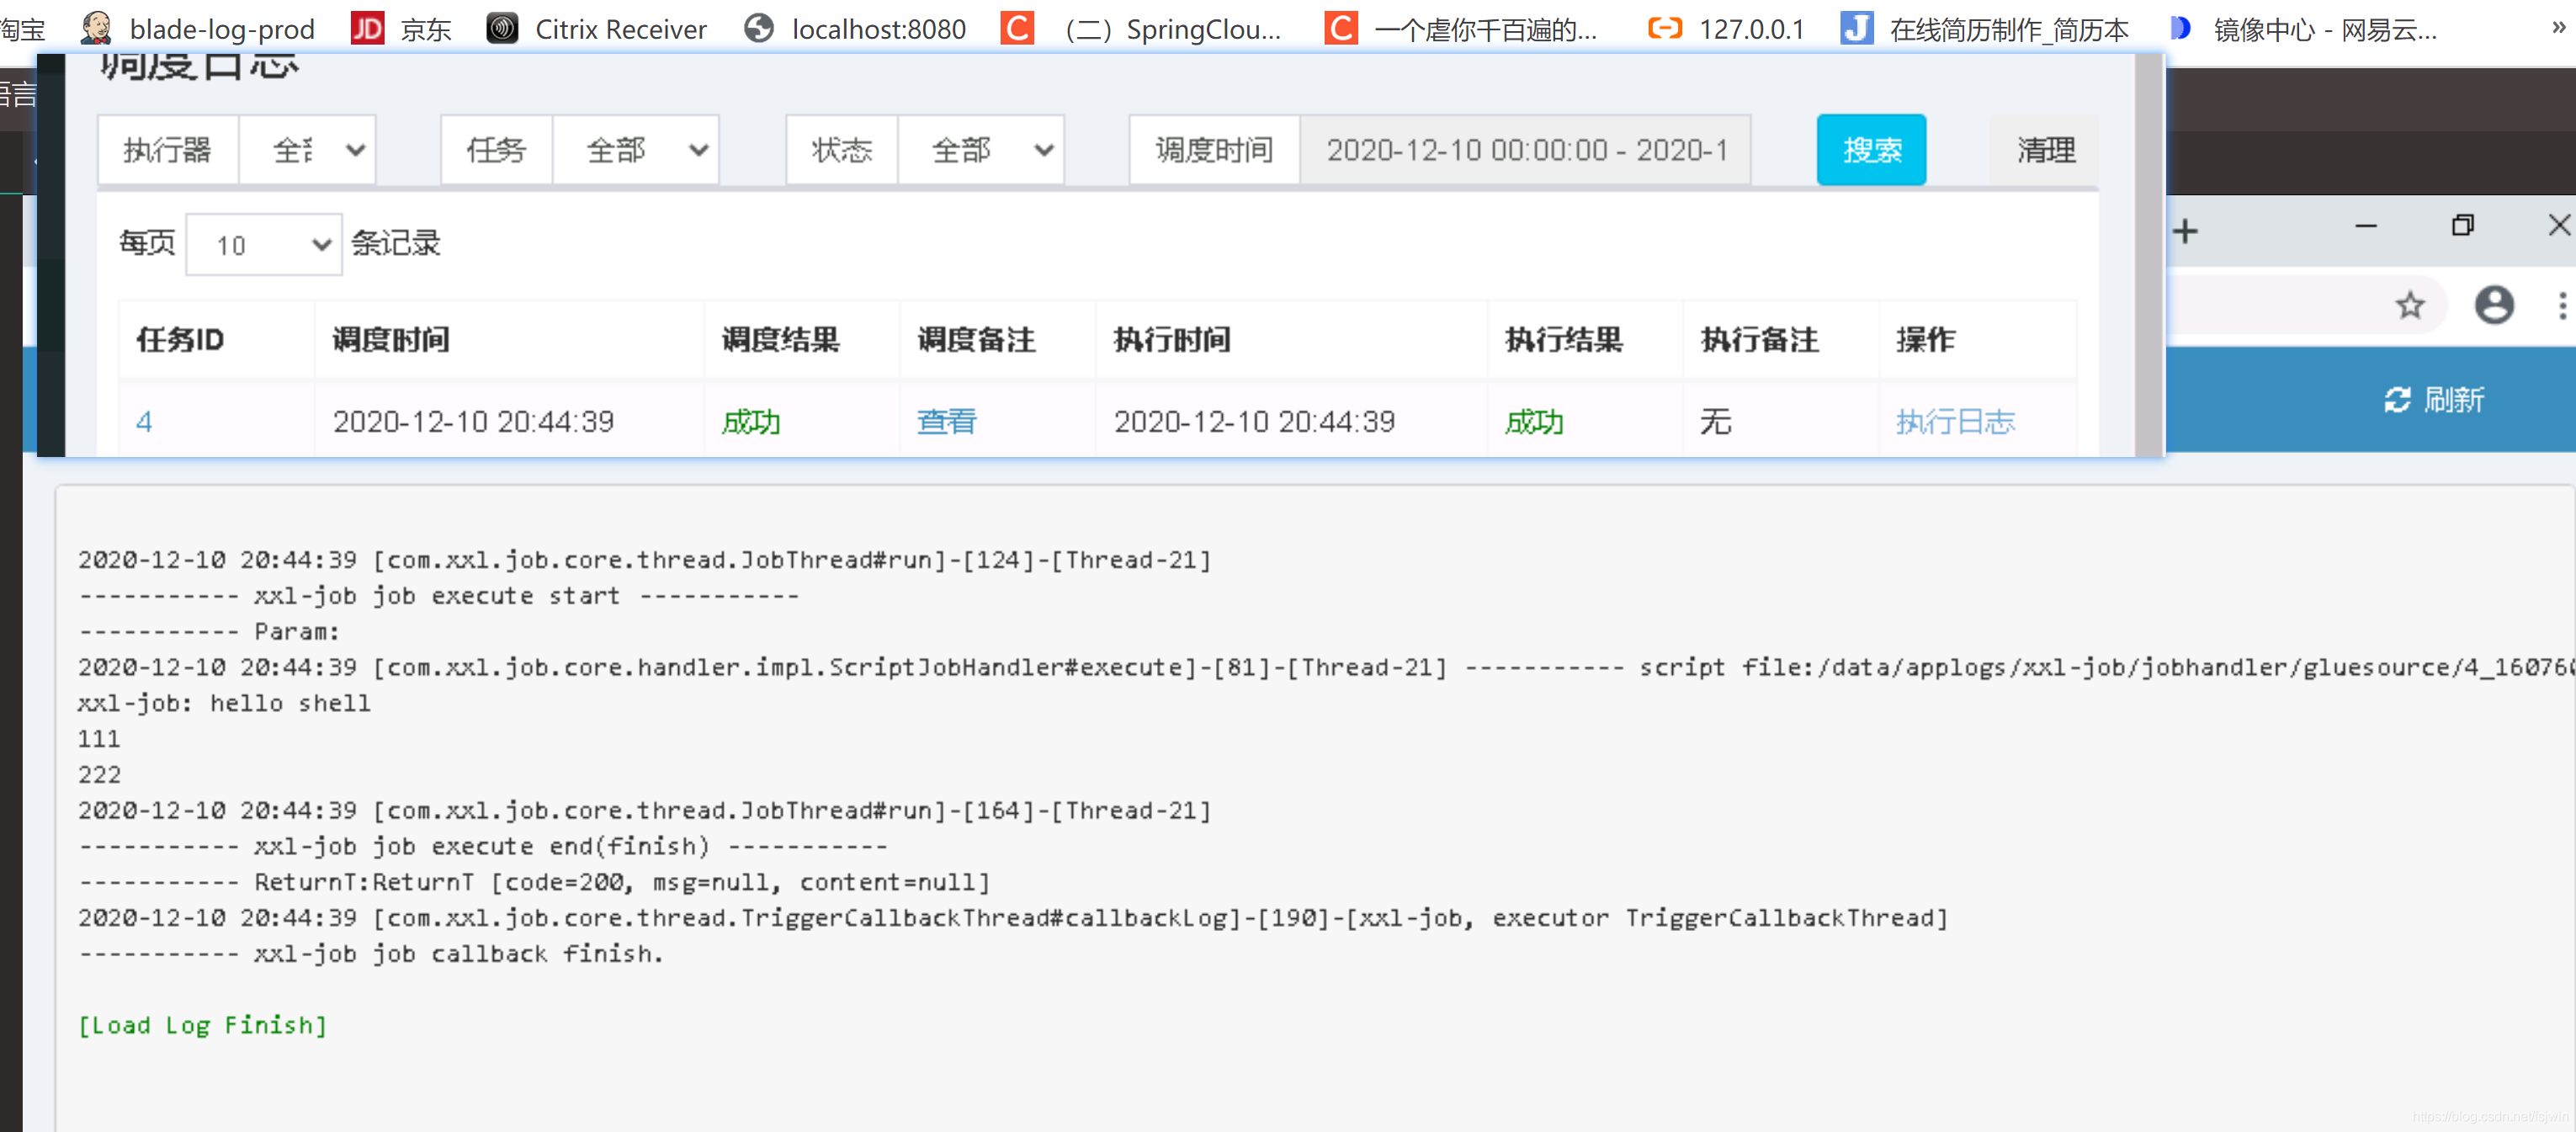This screenshot has width=2576, height=1132.
Task: Change records per page from 10
Action: 263,244
